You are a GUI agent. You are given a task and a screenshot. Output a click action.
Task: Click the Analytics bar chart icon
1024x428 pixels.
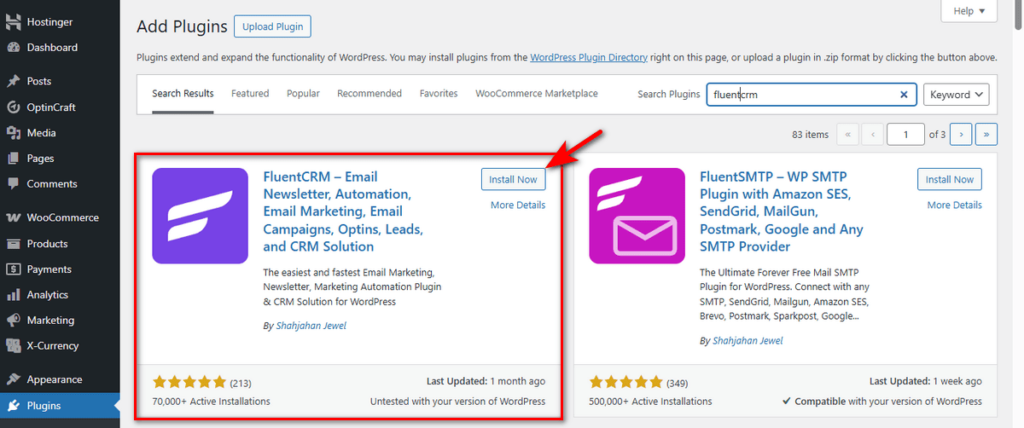[13, 295]
